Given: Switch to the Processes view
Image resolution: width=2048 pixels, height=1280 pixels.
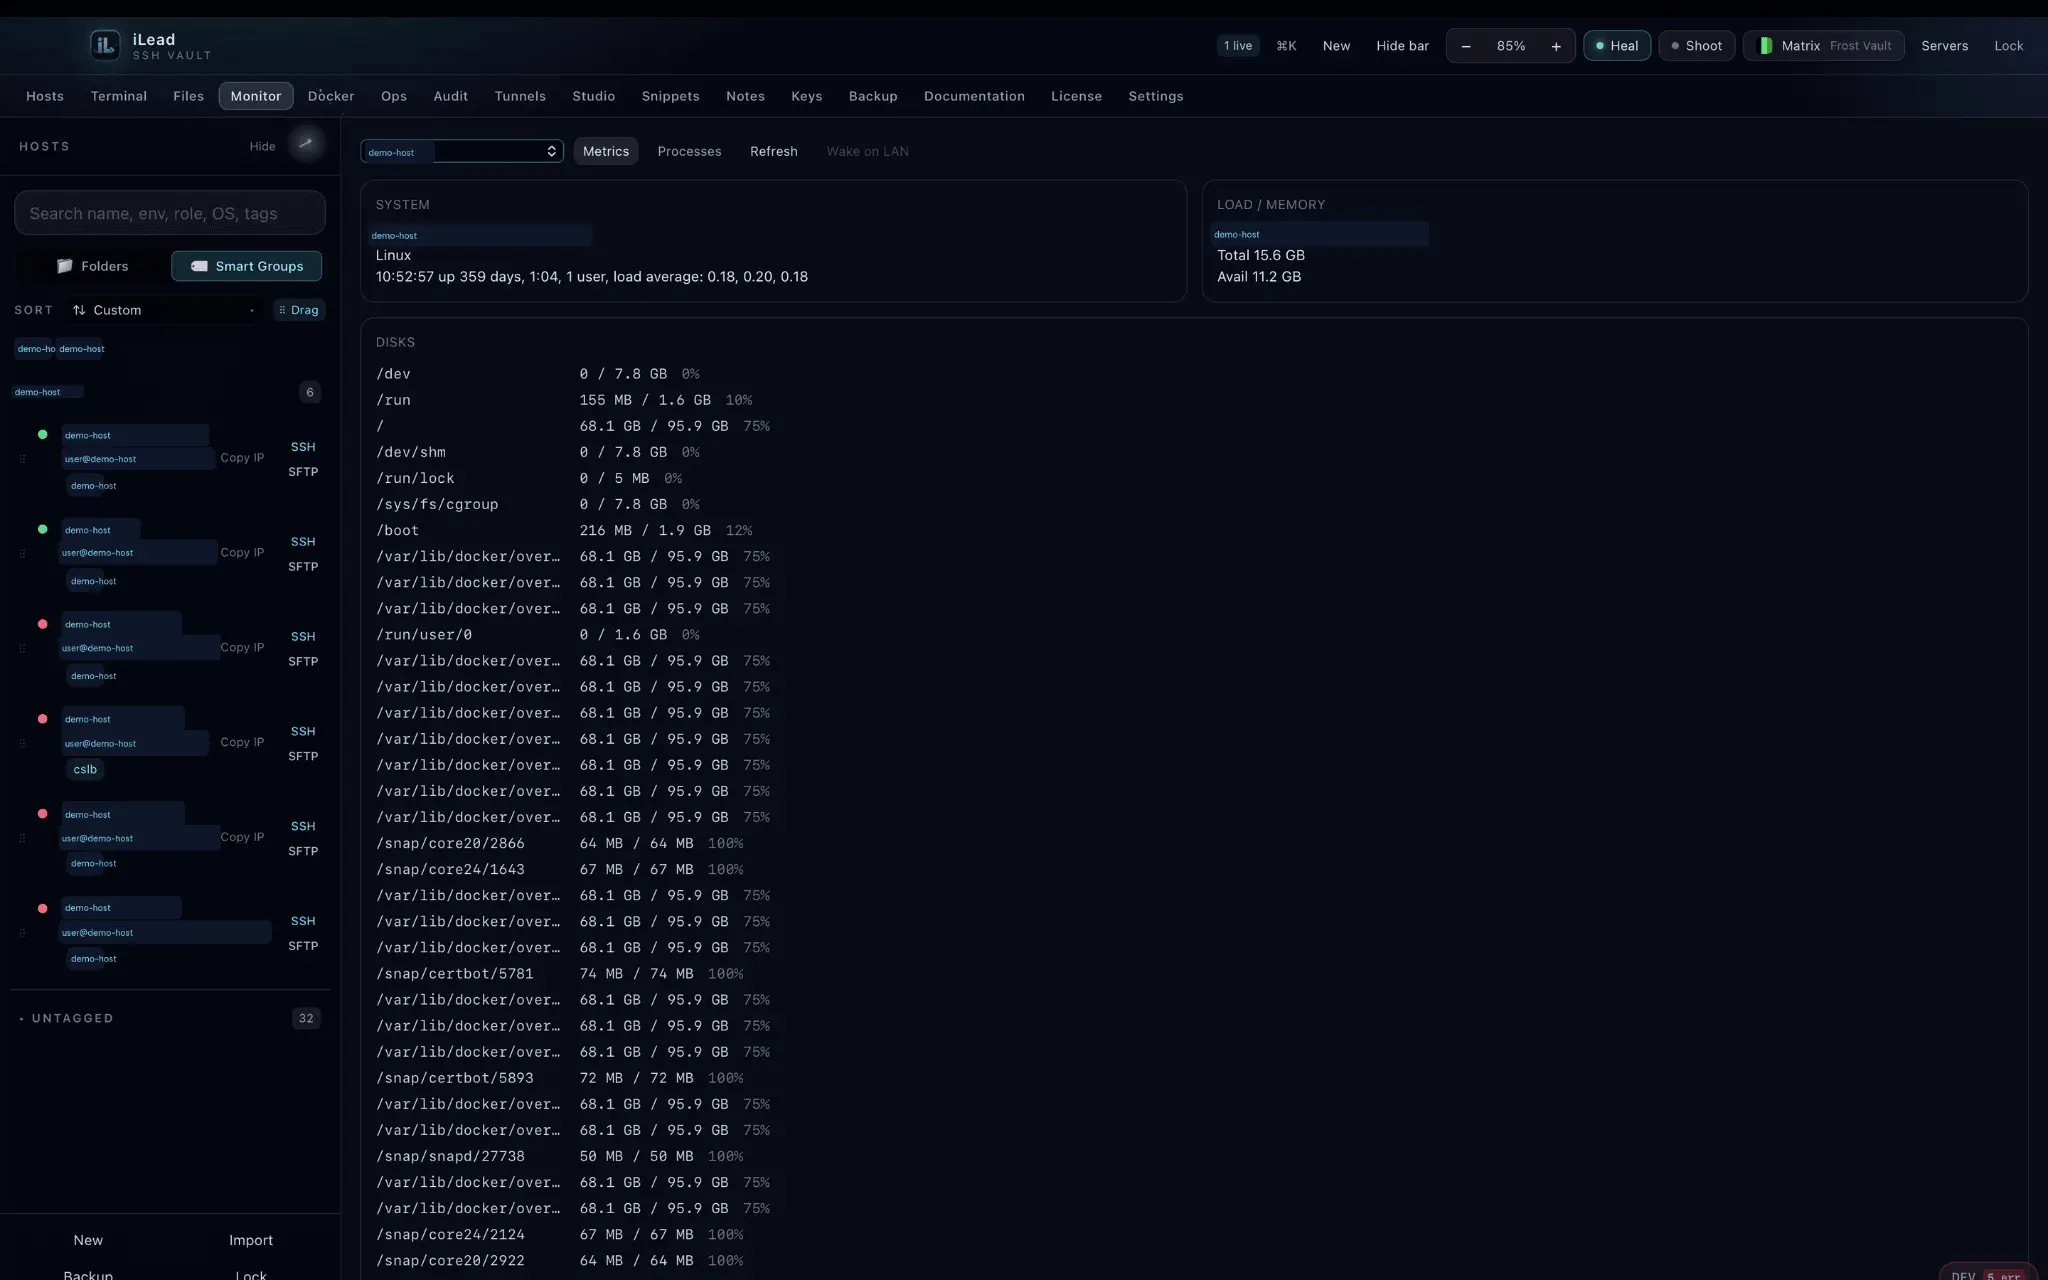Looking at the screenshot, I should tap(689, 151).
